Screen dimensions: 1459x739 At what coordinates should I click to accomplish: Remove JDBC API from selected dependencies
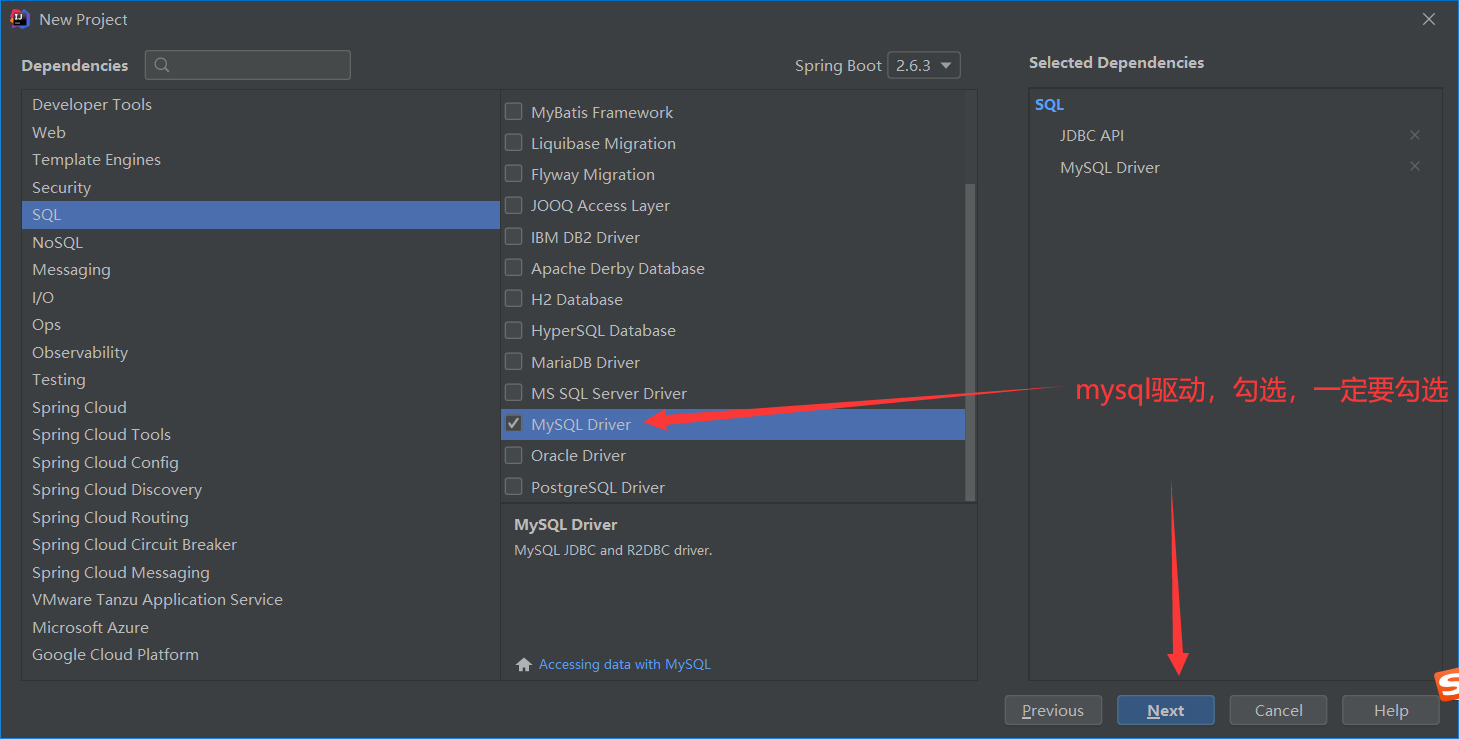pos(1415,135)
